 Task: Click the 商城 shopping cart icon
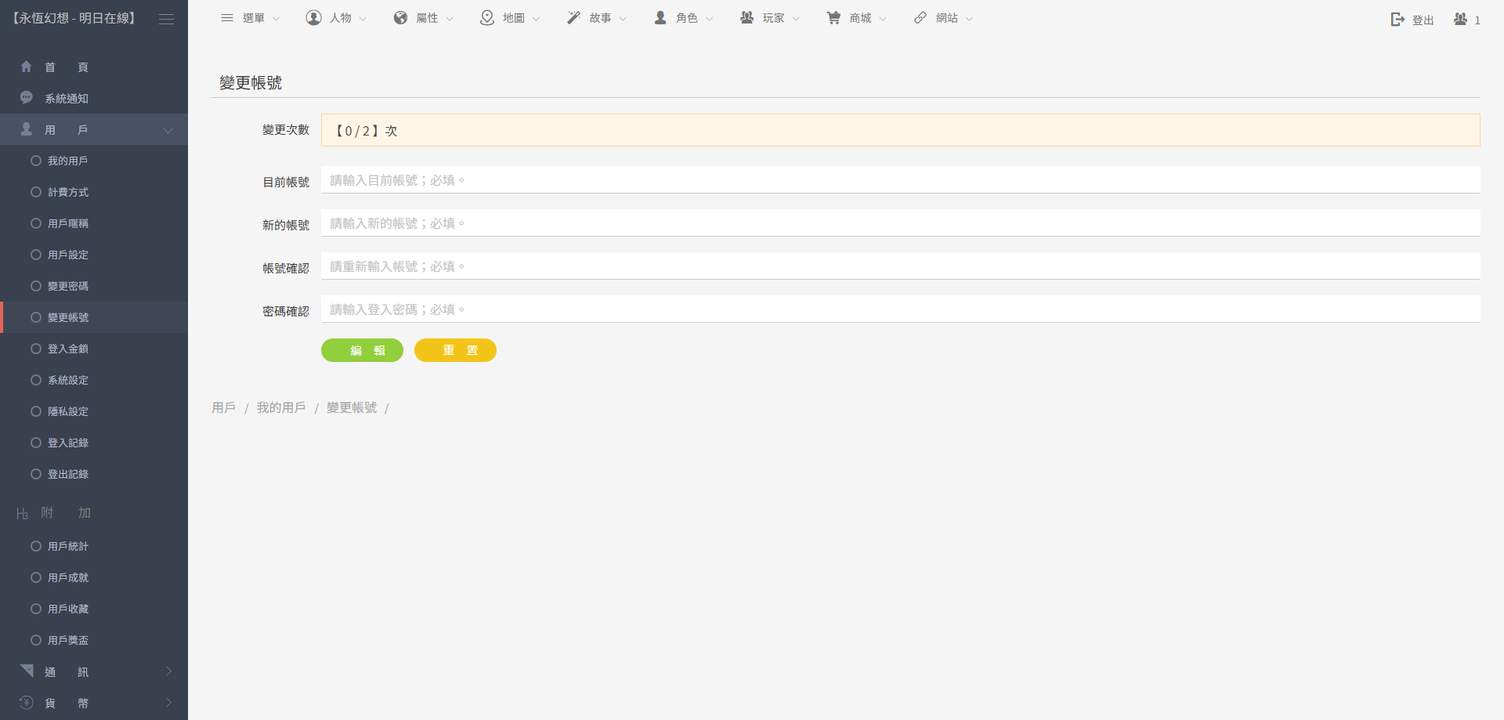pyautogui.click(x=833, y=18)
